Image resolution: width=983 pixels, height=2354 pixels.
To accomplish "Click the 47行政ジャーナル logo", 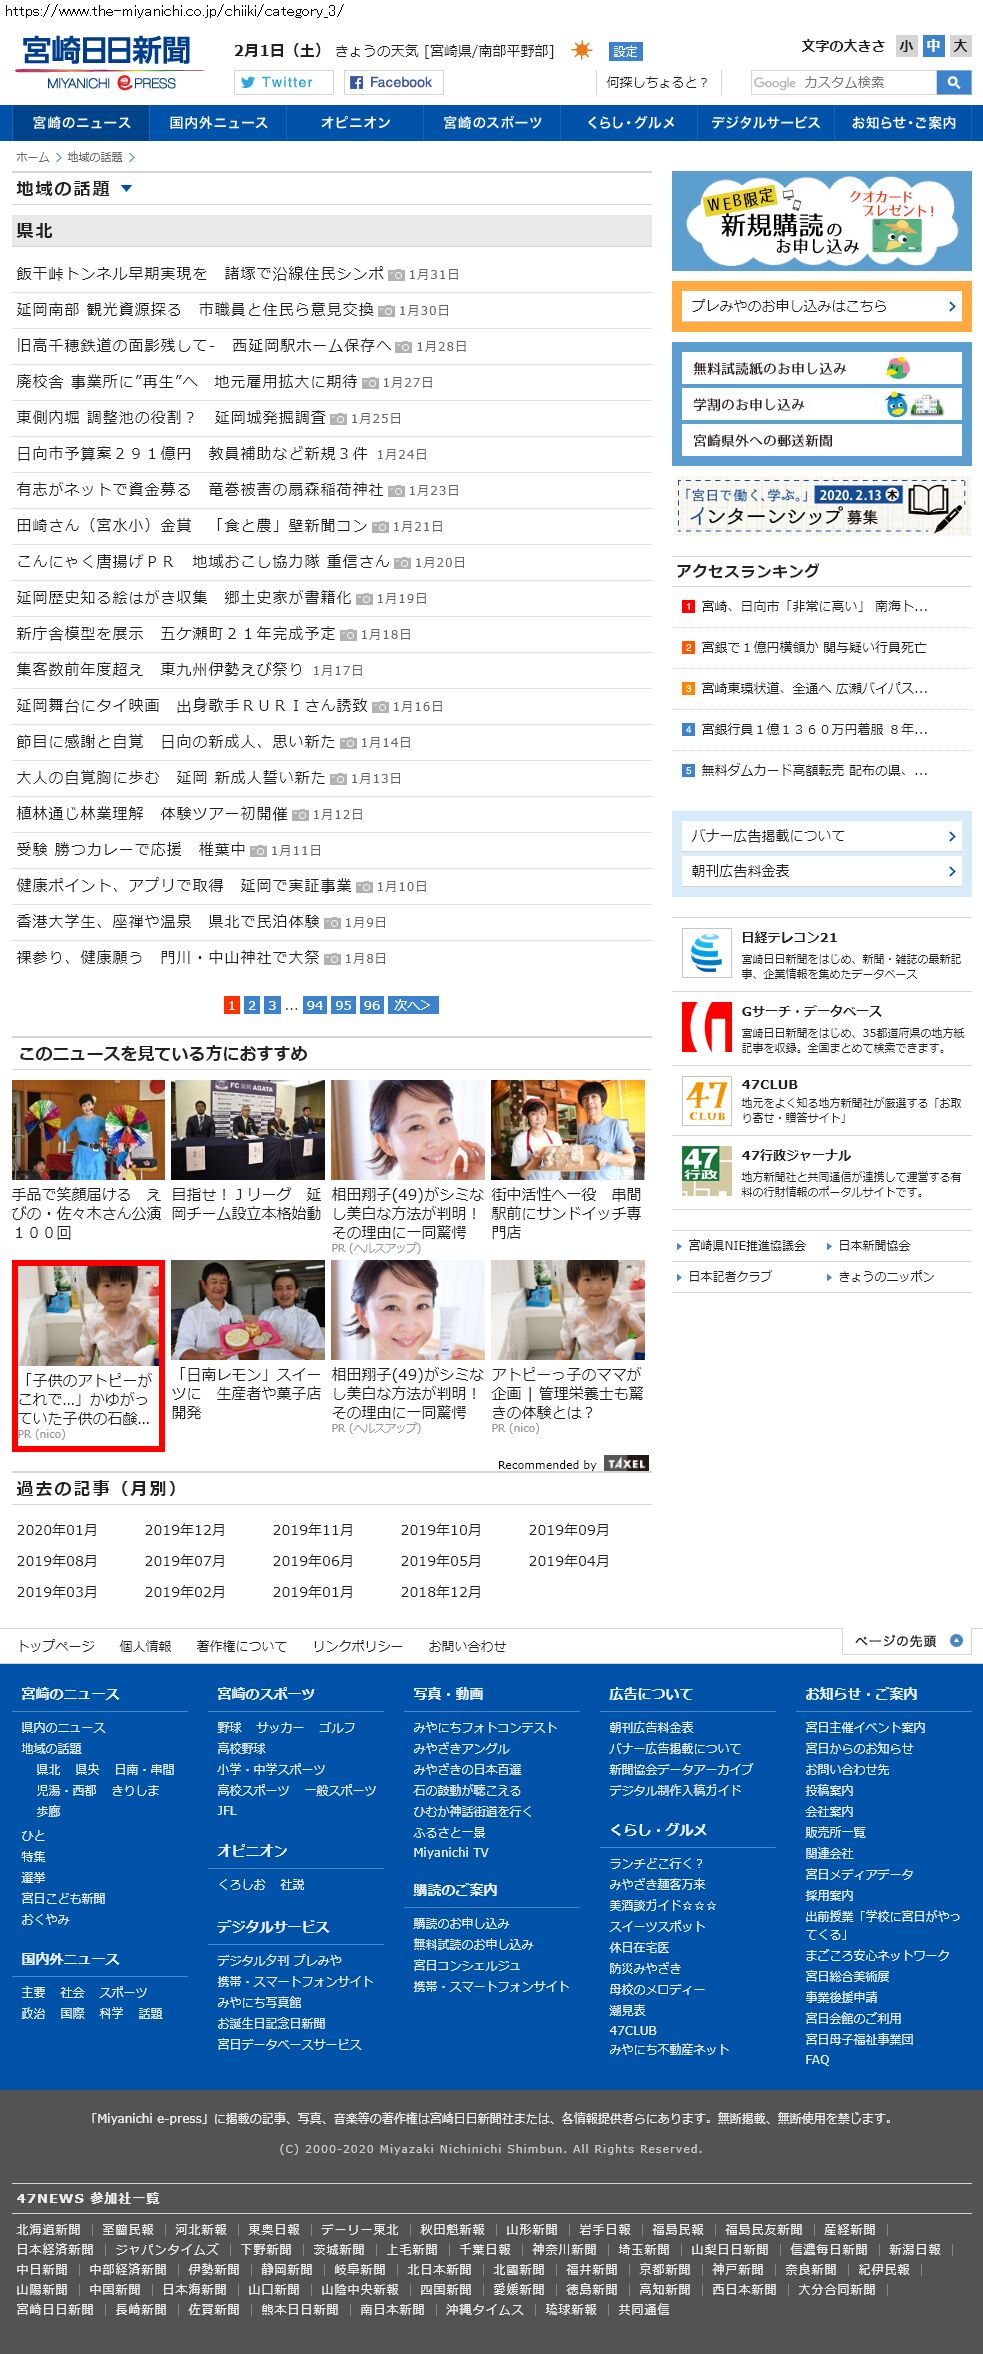I will (706, 1172).
